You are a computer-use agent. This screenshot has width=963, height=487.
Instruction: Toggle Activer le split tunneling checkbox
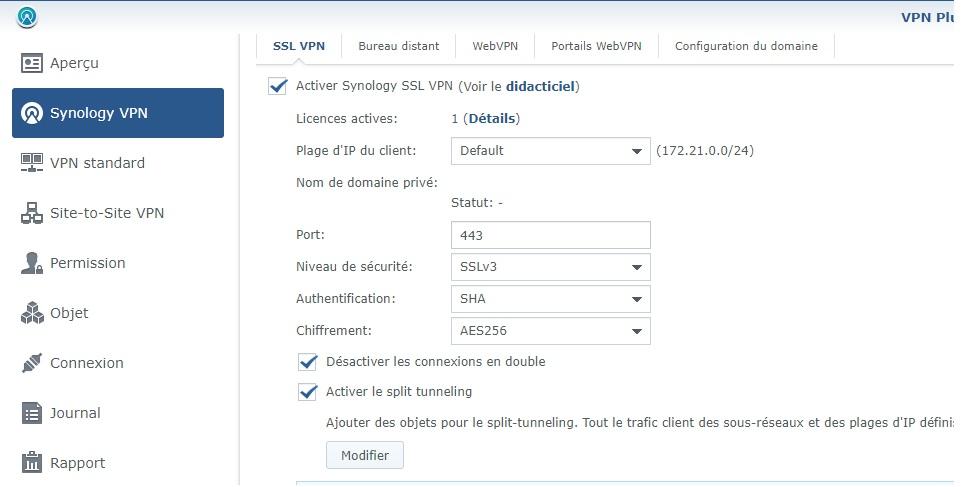click(308, 392)
